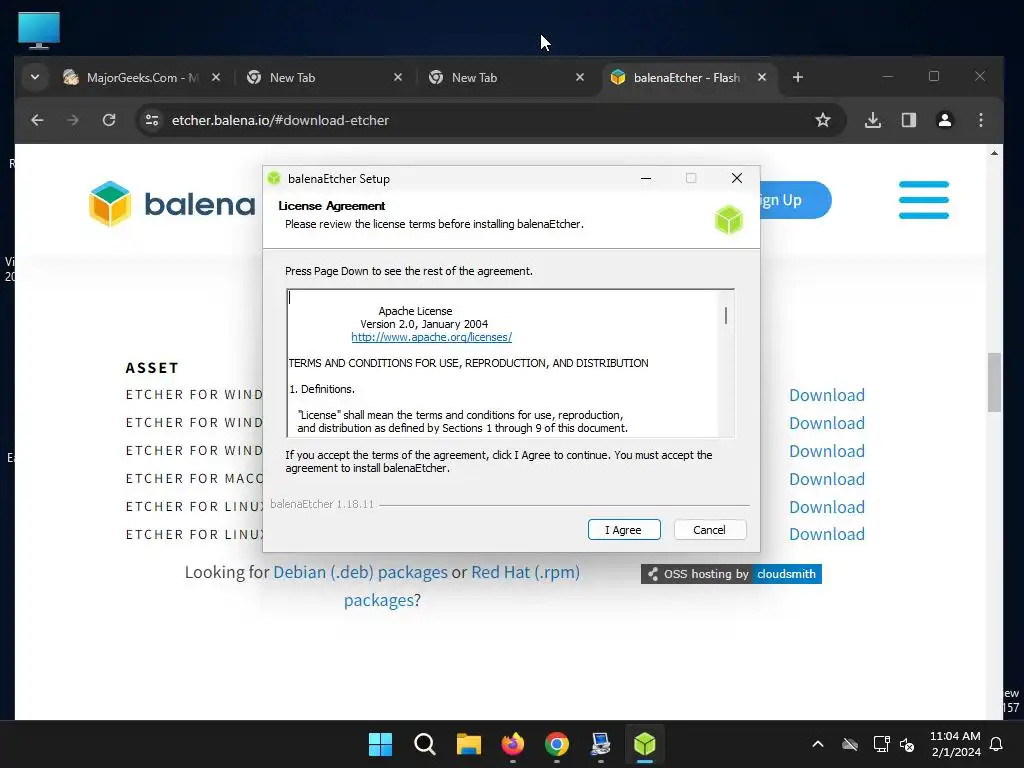
Task: Click the page scrollbar up arrow
Action: (994, 153)
